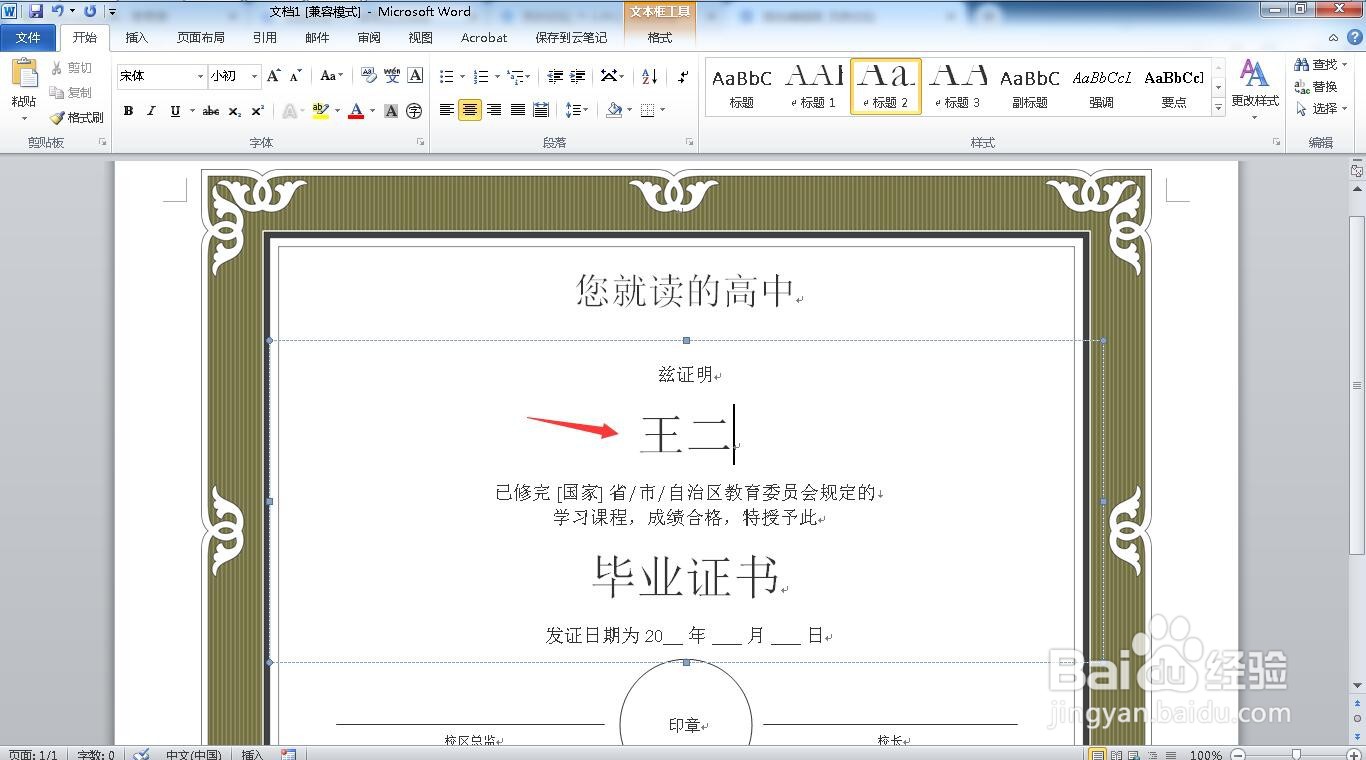This screenshot has width=1366, height=760.
Task: Decrease the paragraph indent
Action: tap(553, 76)
